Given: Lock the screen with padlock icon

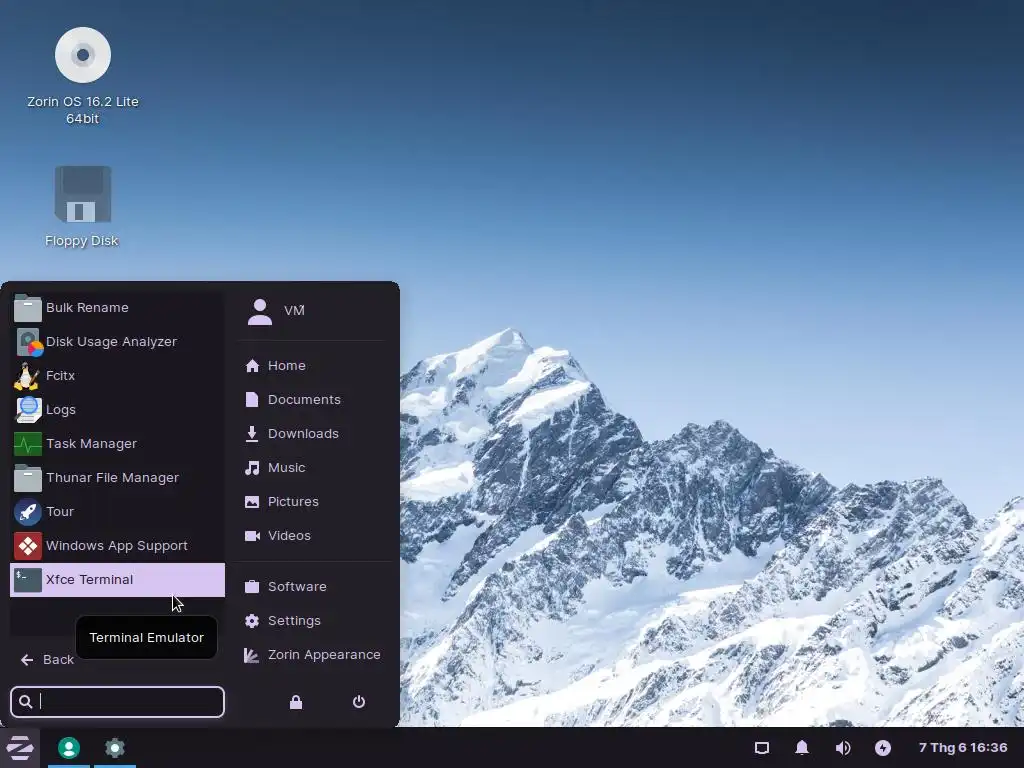Looking at the screenshot, I should click(296, 702).
